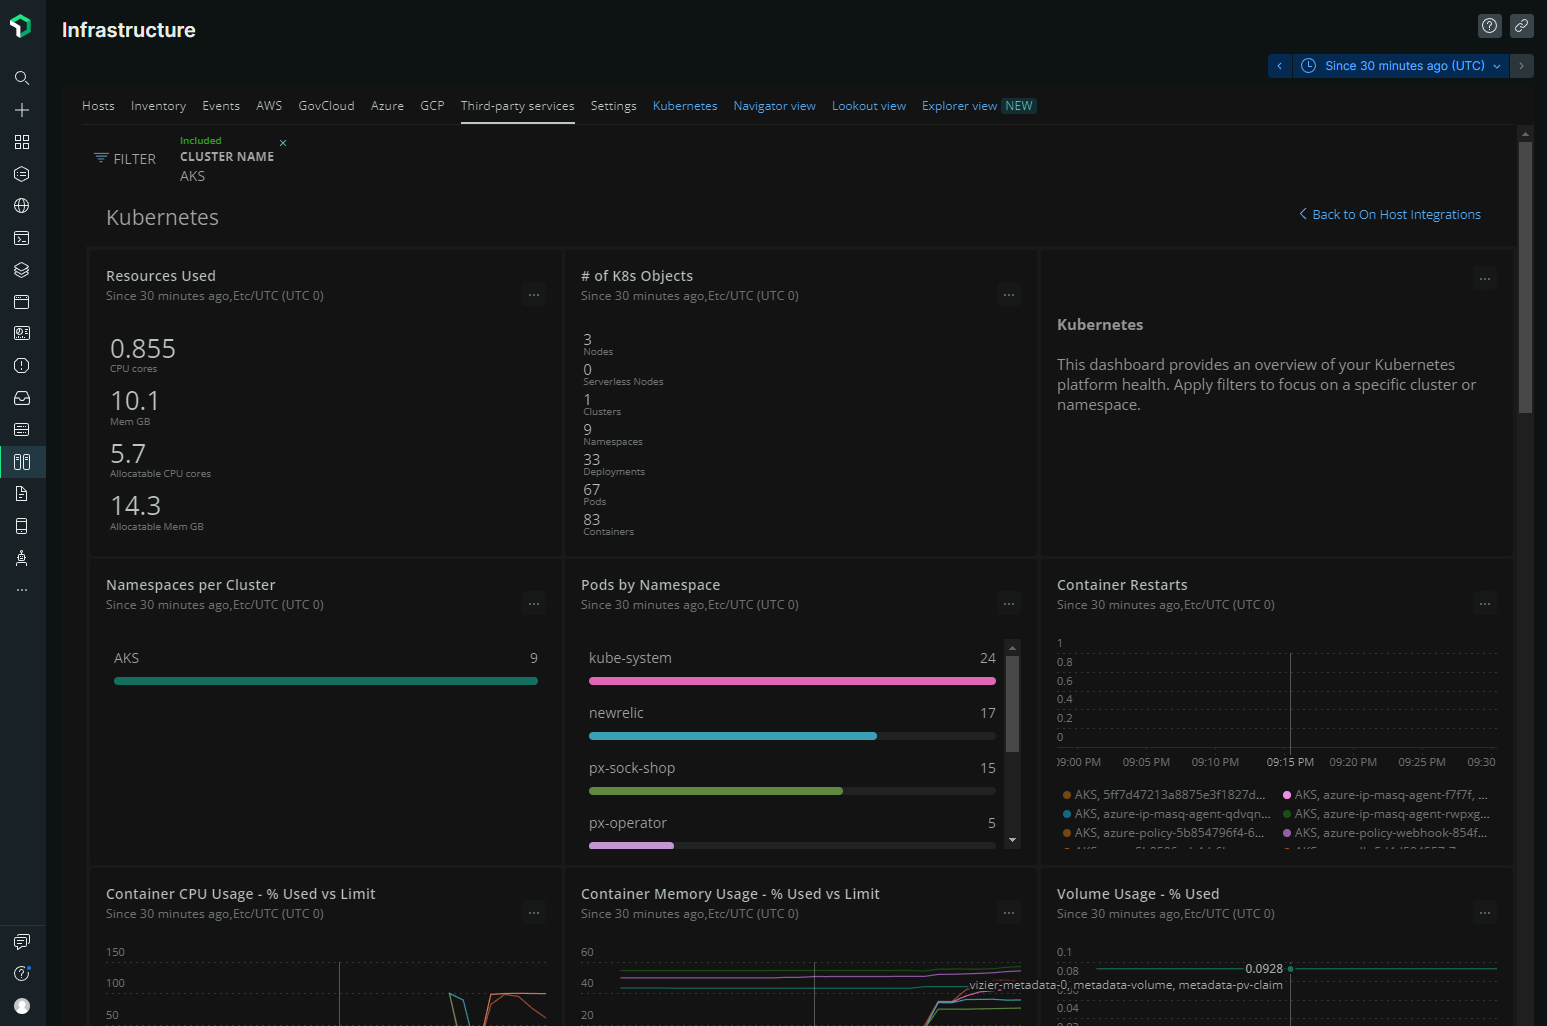The width and height of the screenshot is (1547, 1026).
Task: Open Namespaces per Cluster widget options menu
Action: pyautogui.click(x=534, y=604)
